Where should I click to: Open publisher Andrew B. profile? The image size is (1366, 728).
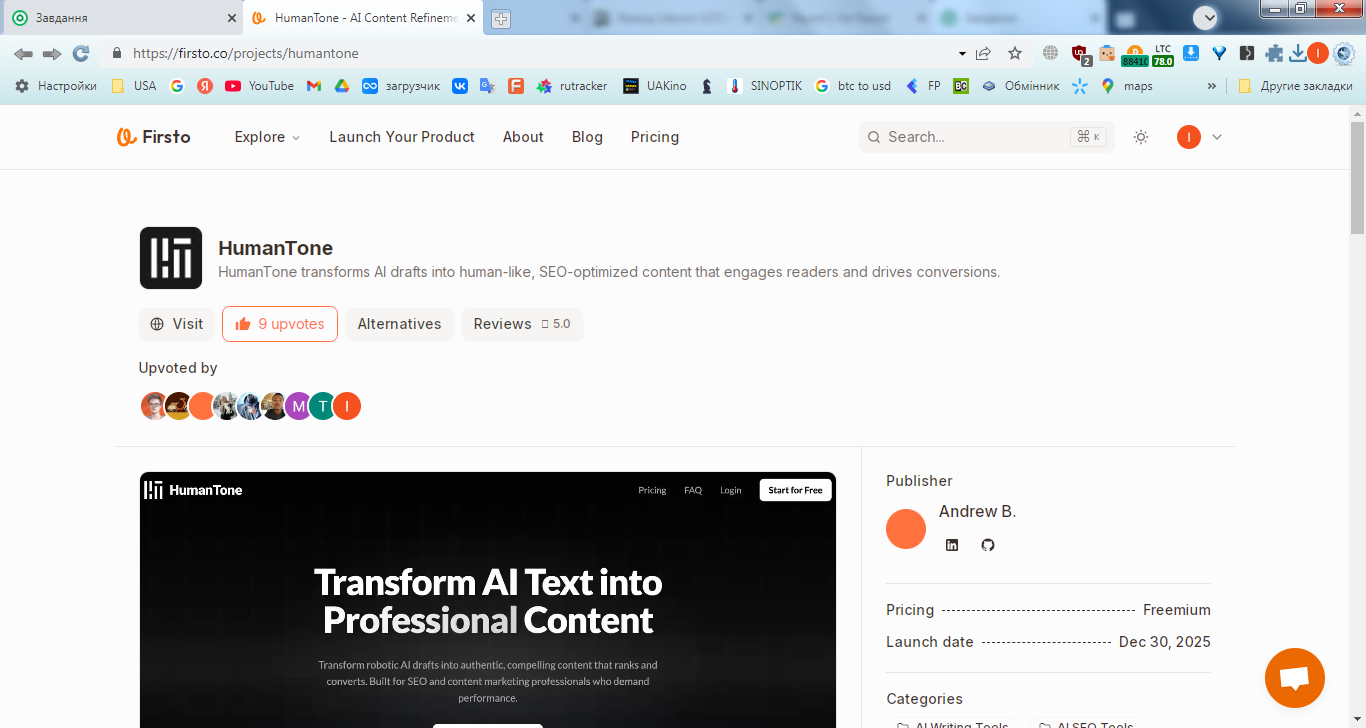click(x=977, y=511)
